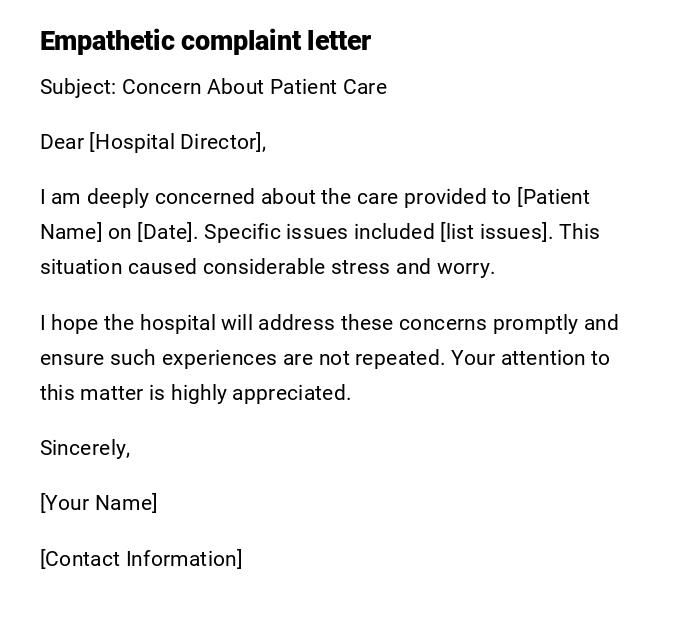The image size is (700, 621).
Task: Click the word "Dear" in the greeting
Action: coord(62,142)
